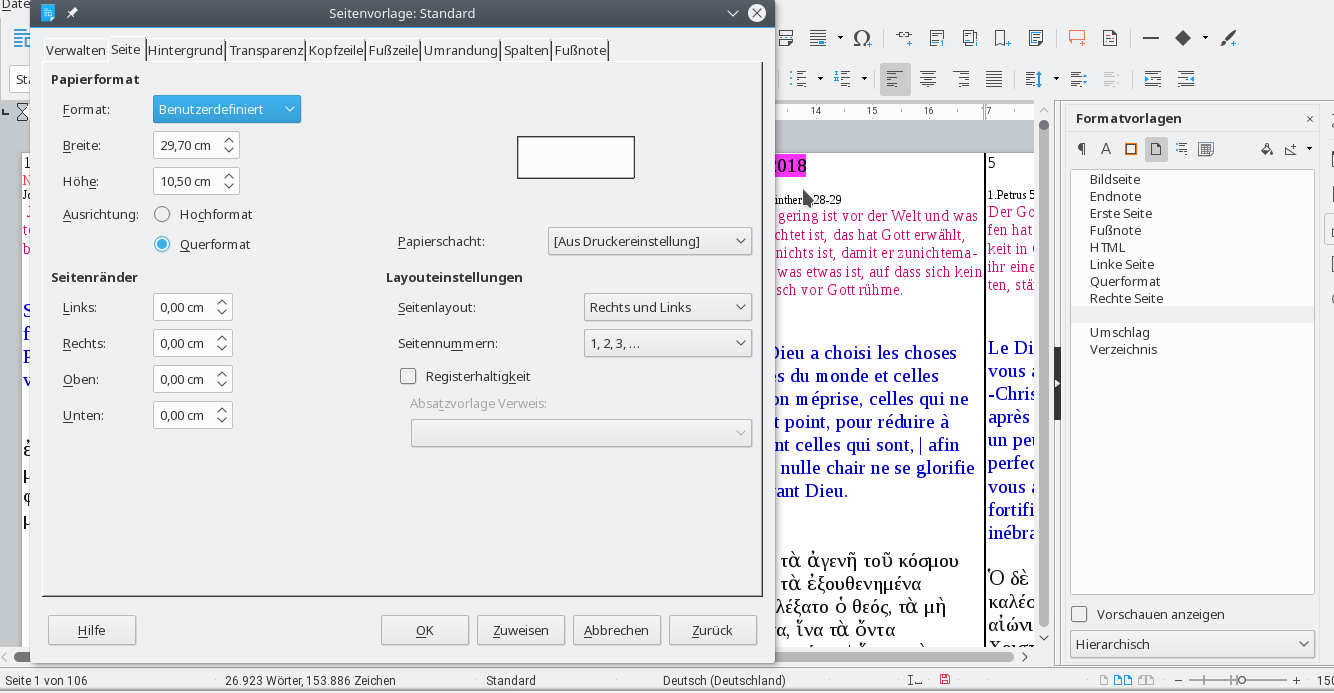The width and height of the screenshot is (1334, 693).
Task: Tick the Vorschauen anzeigen checkbox
Action: click(x=1079, y=614)
